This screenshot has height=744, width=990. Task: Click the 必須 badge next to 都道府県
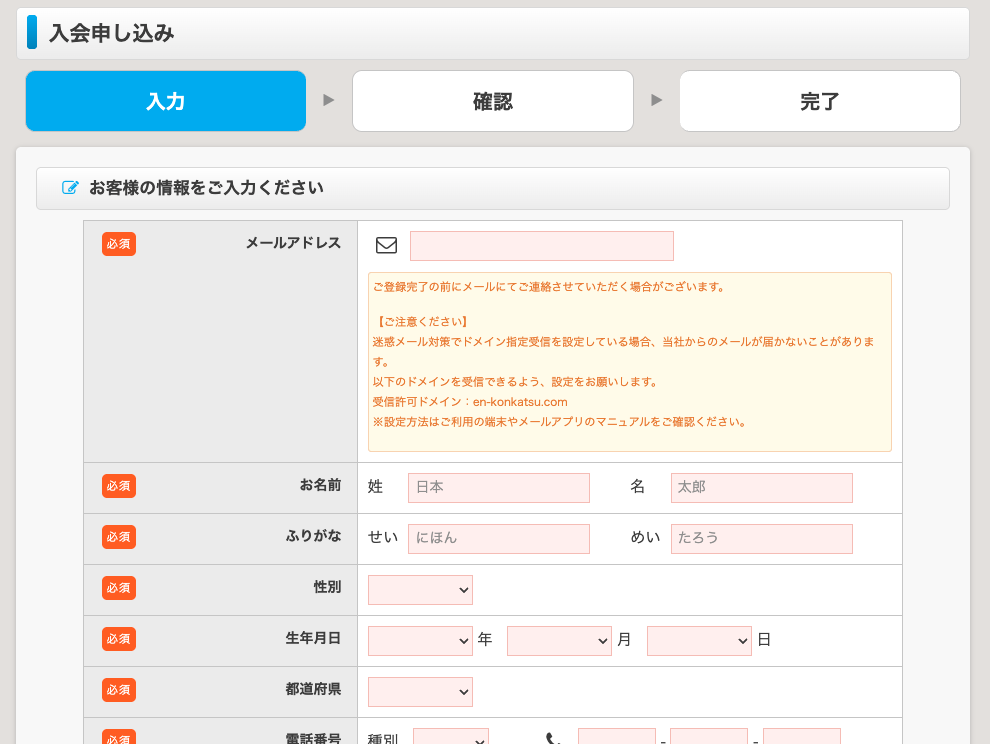coord(118,689)
